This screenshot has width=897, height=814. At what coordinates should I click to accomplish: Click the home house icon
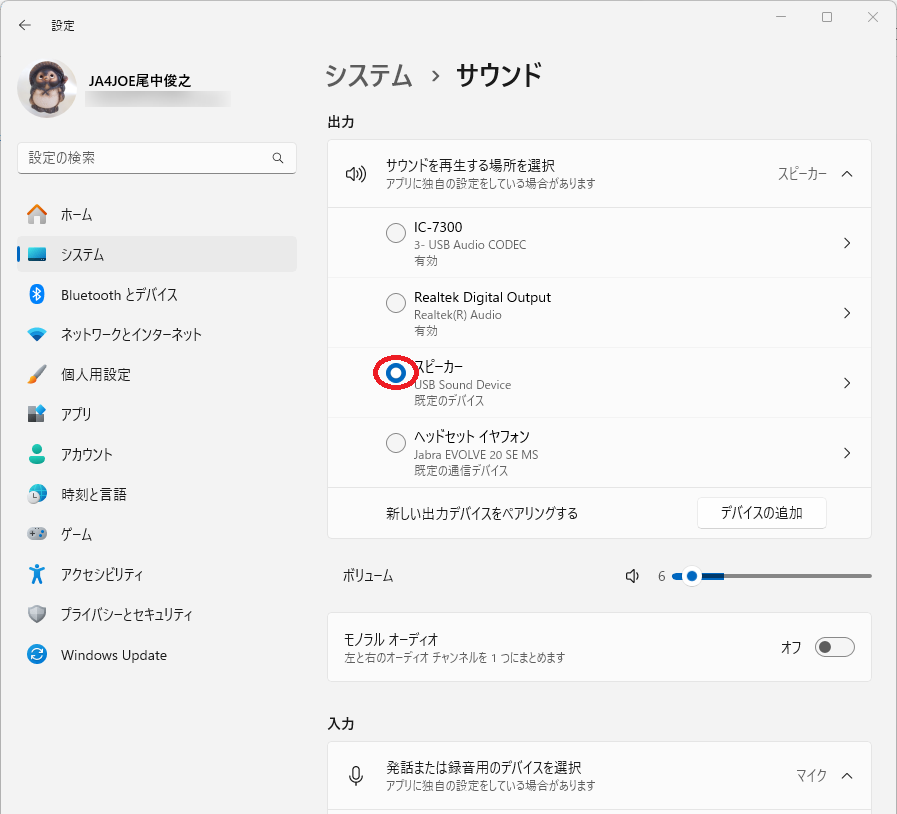(x=37, y=214)
